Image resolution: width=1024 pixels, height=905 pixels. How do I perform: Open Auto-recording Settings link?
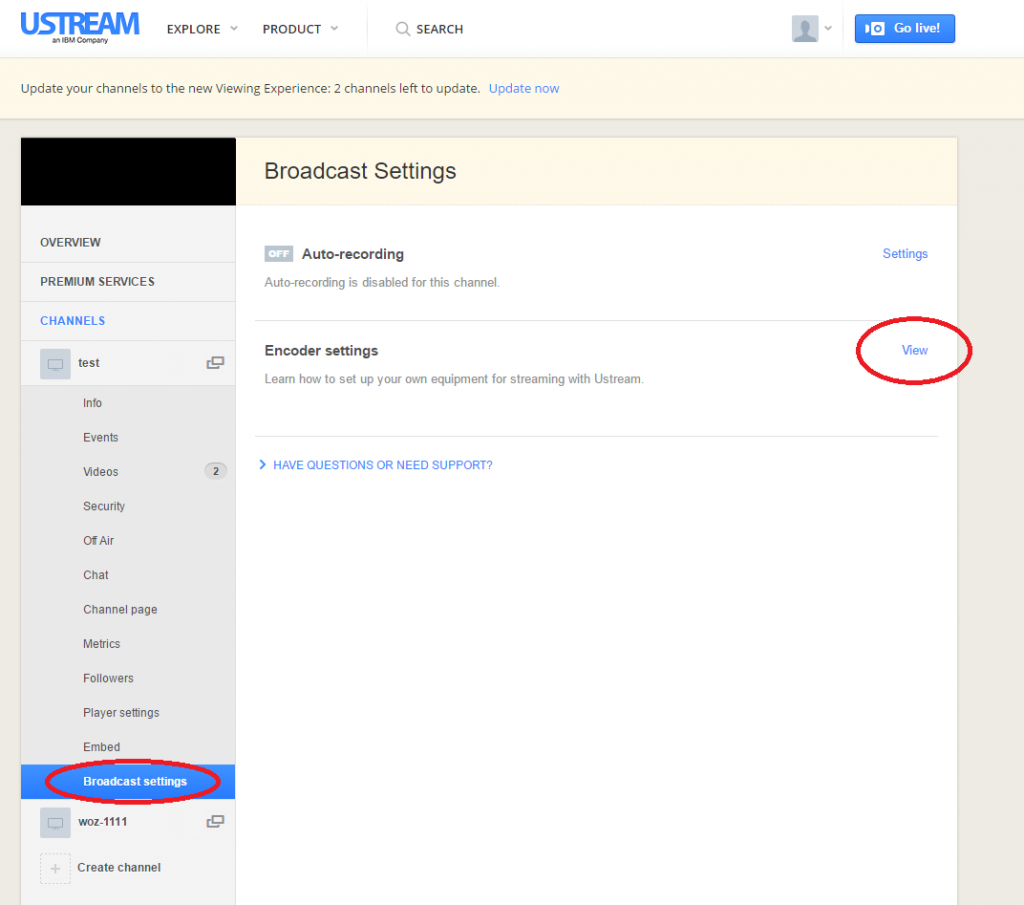tap(905, 253)
